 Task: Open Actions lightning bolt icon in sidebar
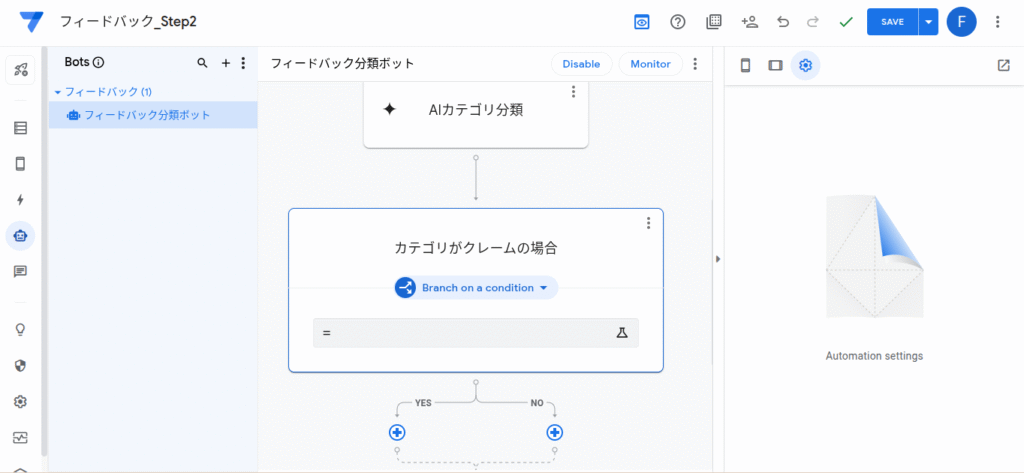[20, 200]
